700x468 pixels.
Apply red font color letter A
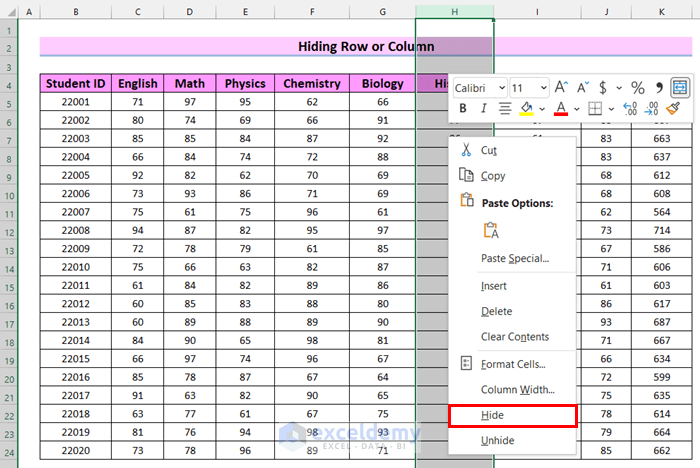coord(561,109)
